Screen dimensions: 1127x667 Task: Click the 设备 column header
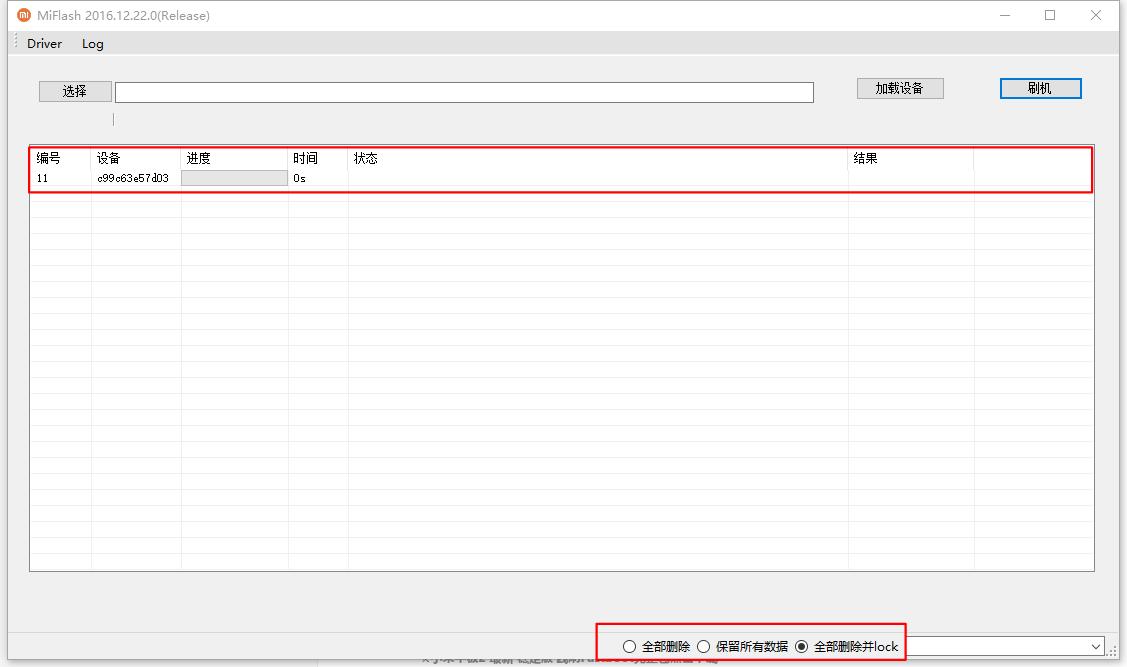(x=109, y=158)
